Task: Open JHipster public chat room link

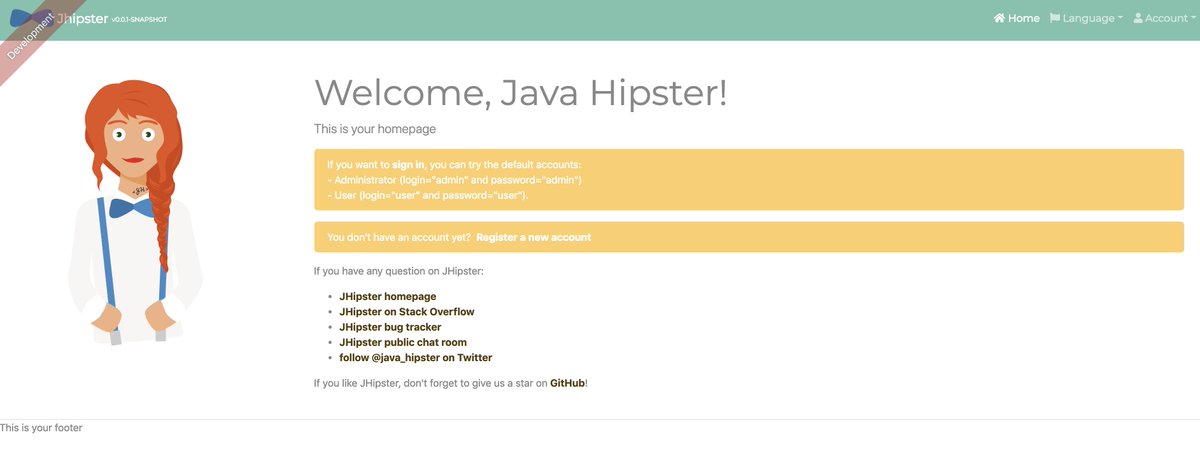Action: pos(403,342)
